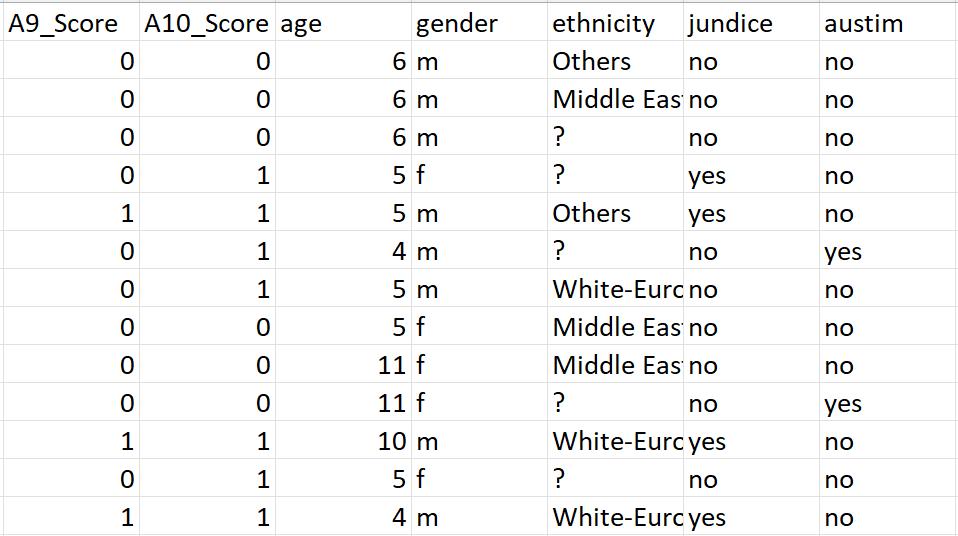Select first question mark ethnicity cell
Viewport: 958px width, 536px height.
tap(616, 137)
